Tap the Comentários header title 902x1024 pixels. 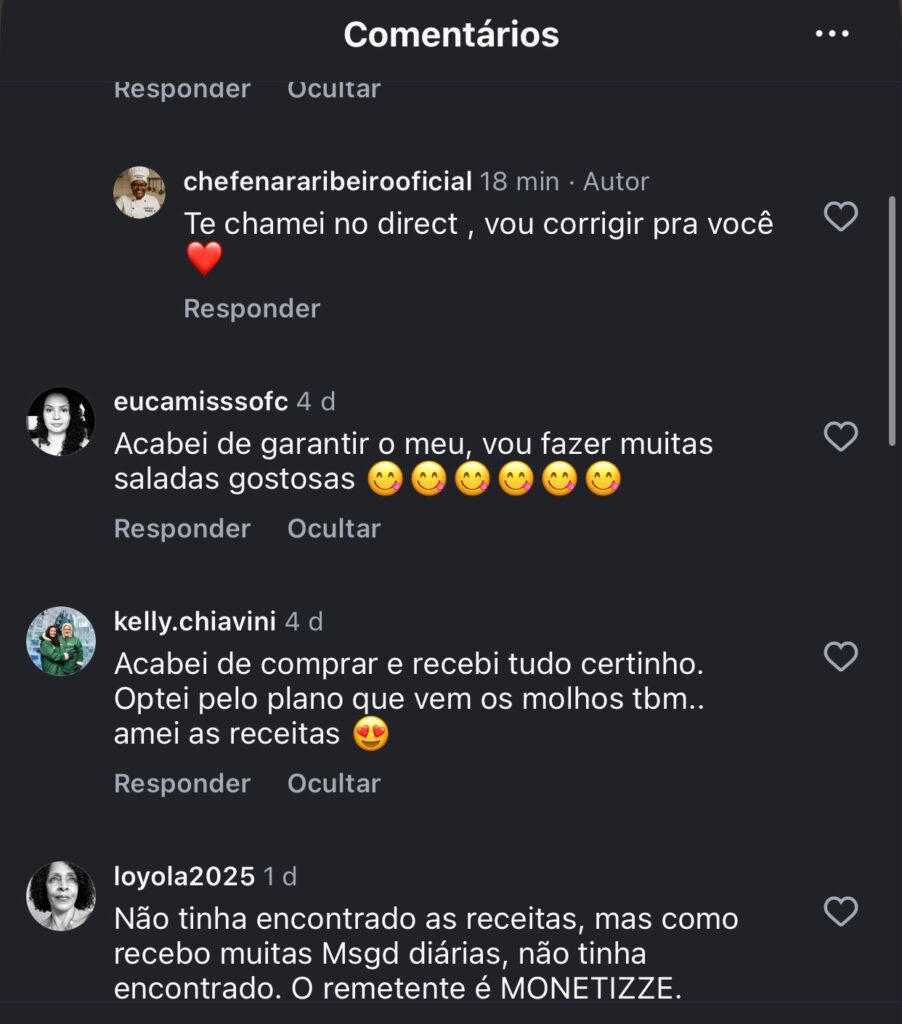[451, 34]
